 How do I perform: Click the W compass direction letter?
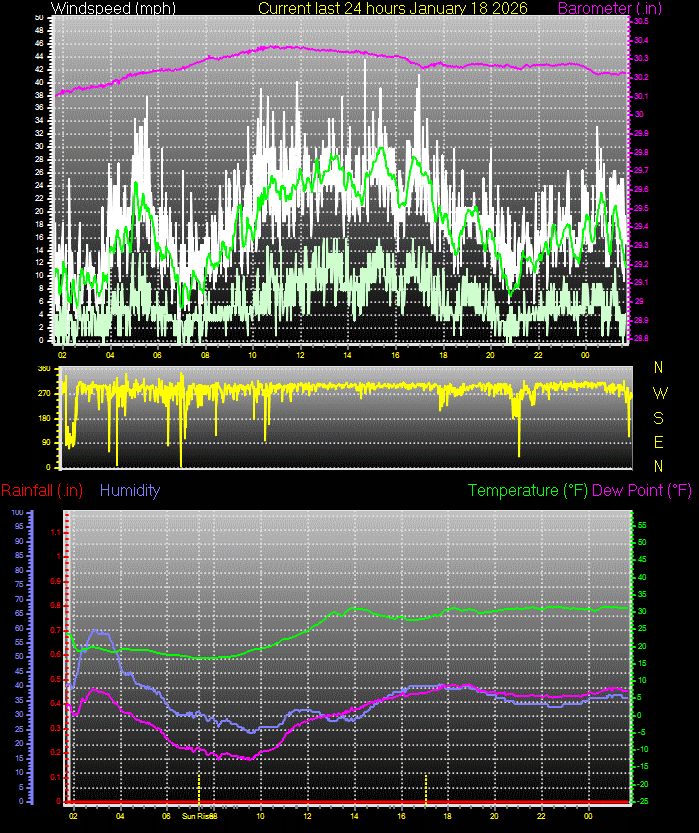659,393
